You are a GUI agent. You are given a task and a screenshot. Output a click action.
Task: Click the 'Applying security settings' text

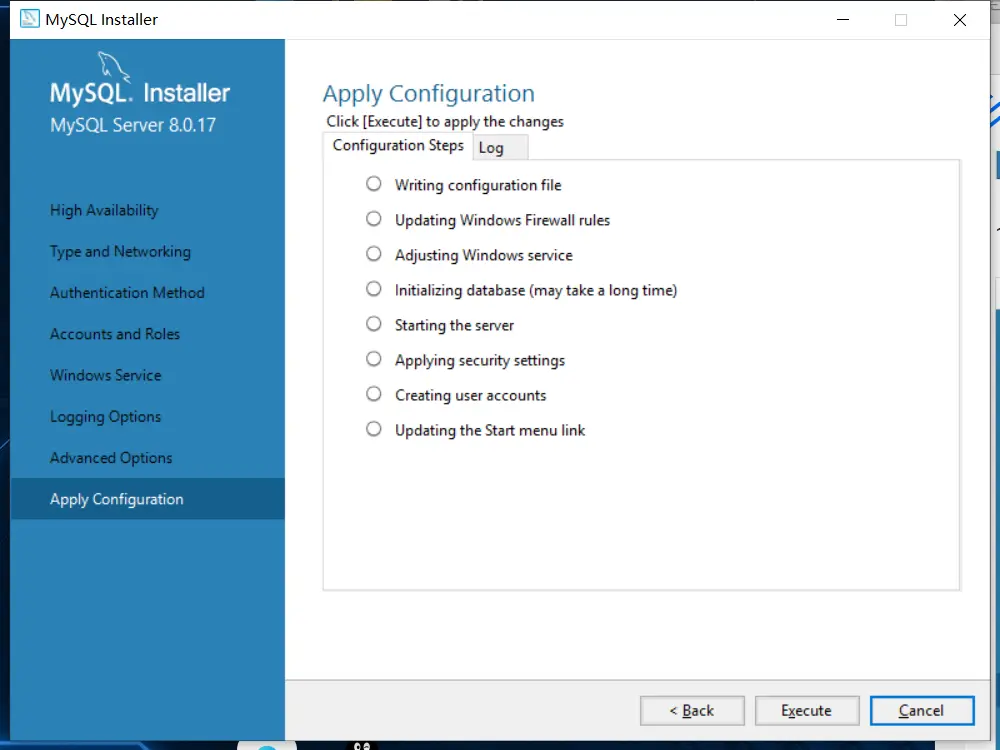point(480,361)
